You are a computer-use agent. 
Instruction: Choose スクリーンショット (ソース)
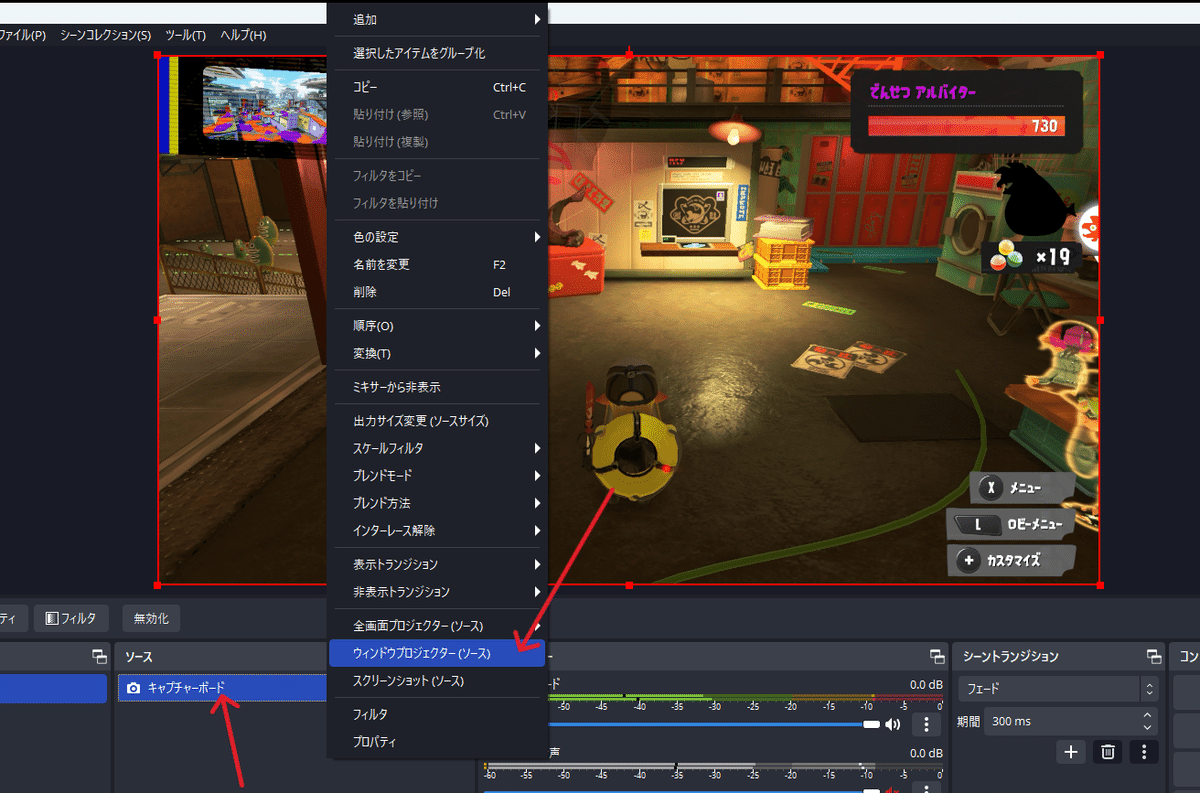[x=438, y=680]
